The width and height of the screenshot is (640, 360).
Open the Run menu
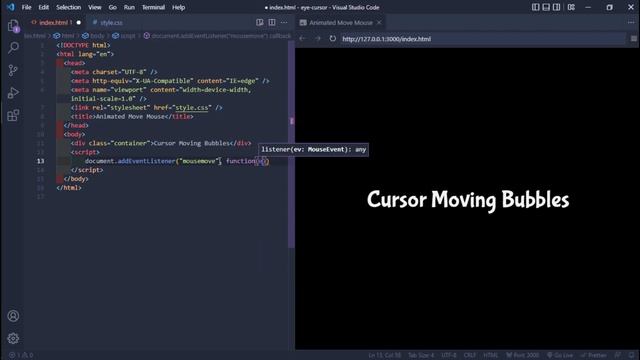tap(129, 7)
